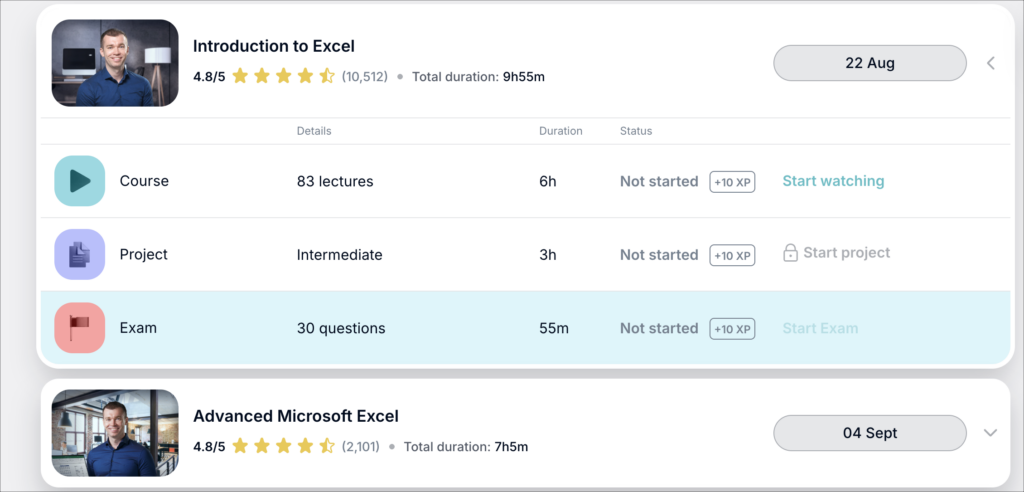Open the 22 Aug date selector
1024x492 pixels.
pos(869,63)
